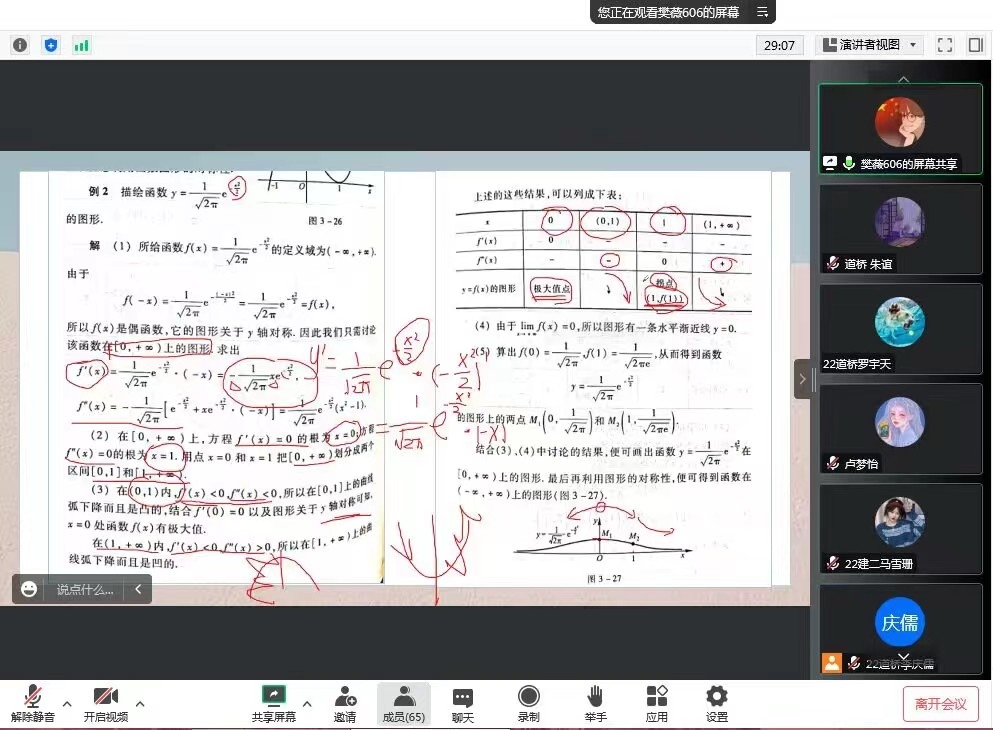Viewport: 993px width, 730px height.
Task: Start recording with the 录制 icon
Action: point(529,697)
